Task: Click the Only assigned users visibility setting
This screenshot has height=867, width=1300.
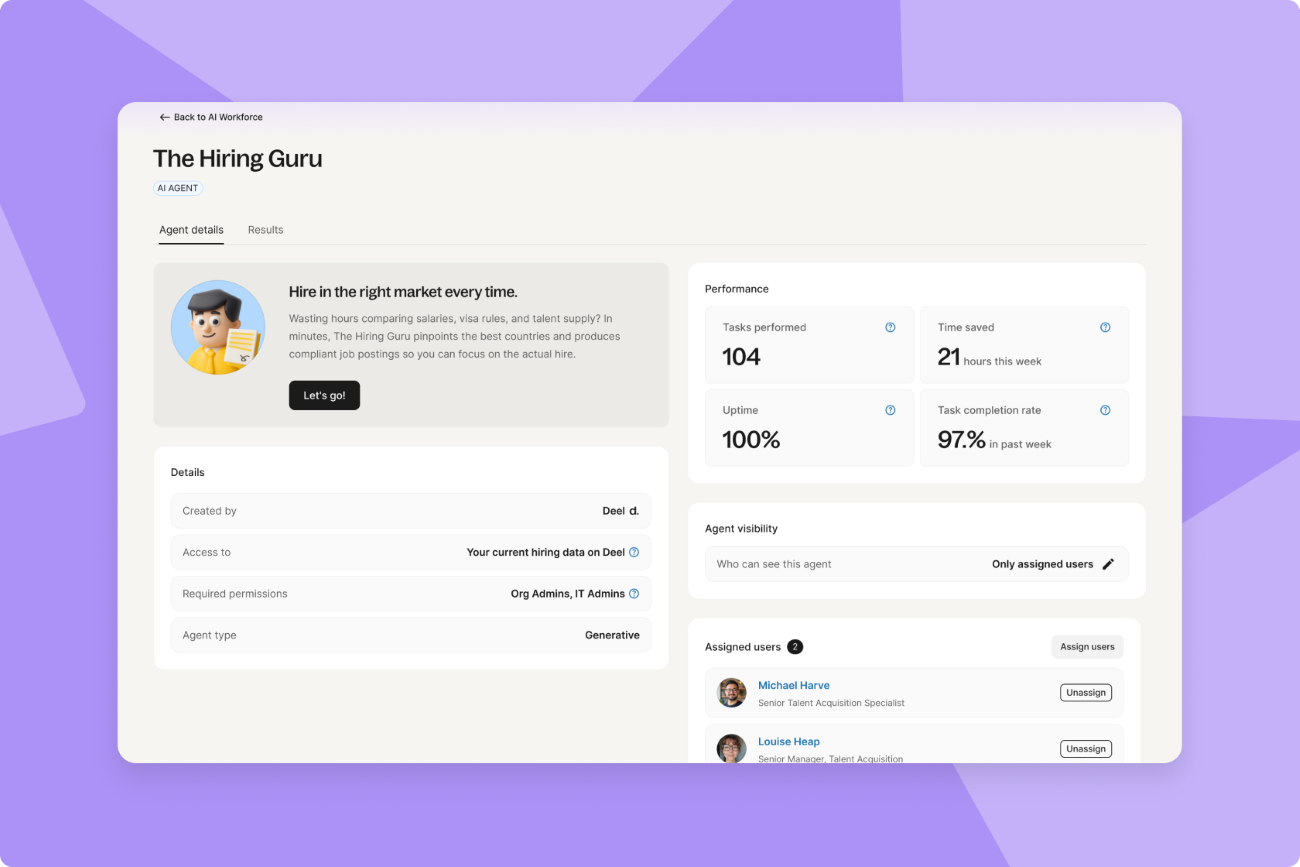Action: (x=1043, y=564)
